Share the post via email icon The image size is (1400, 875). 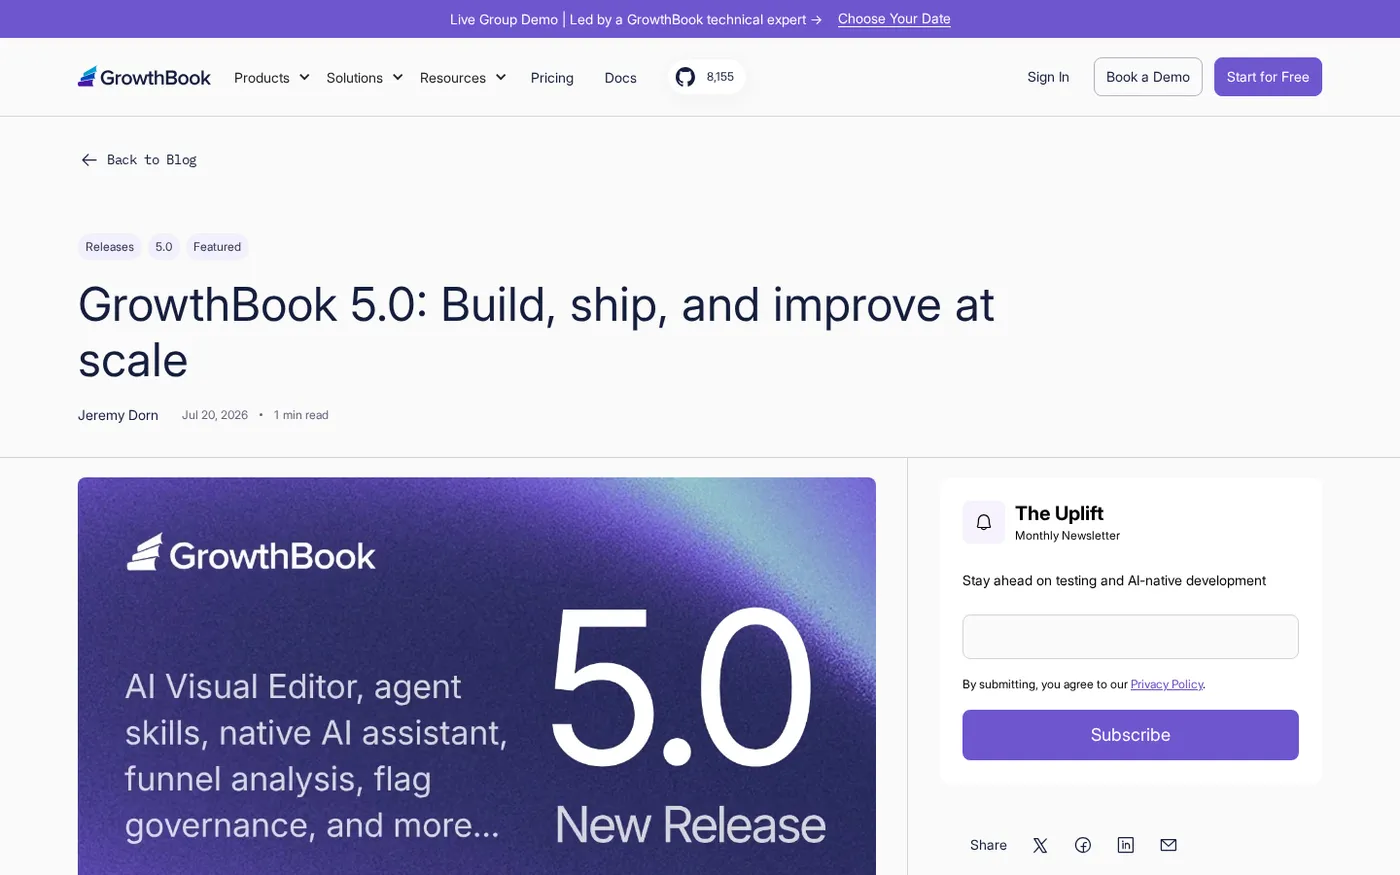[x=1168, y=845]
